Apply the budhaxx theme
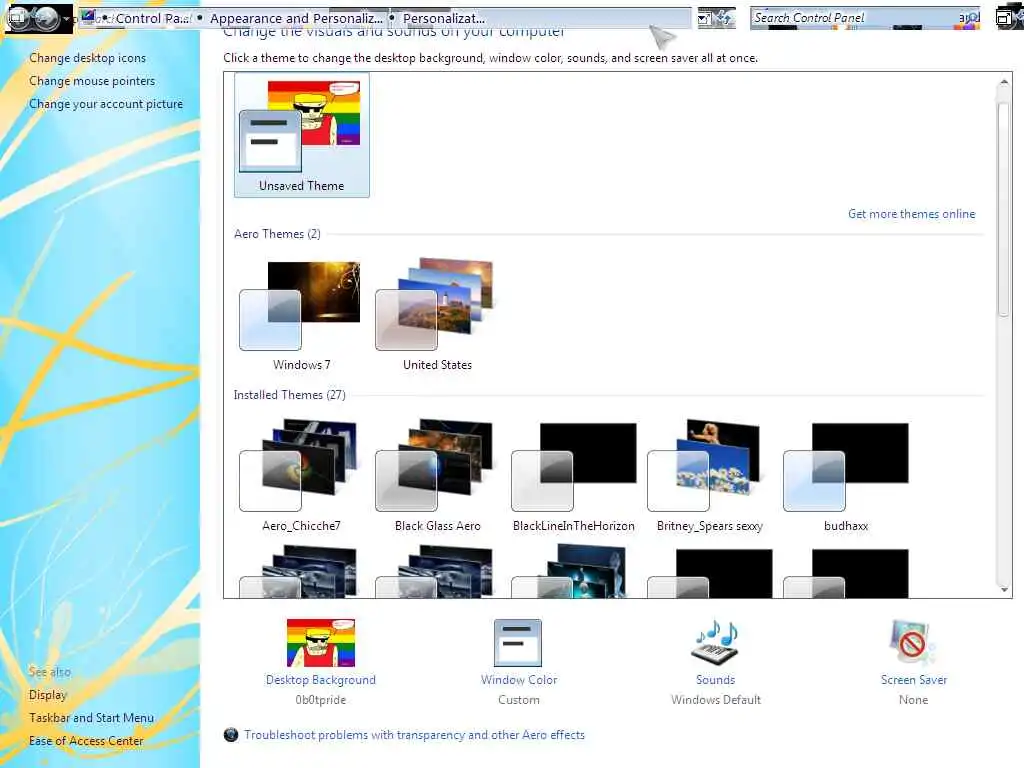The height and width of the screenshot is (768, 1024). click(846, 476)
